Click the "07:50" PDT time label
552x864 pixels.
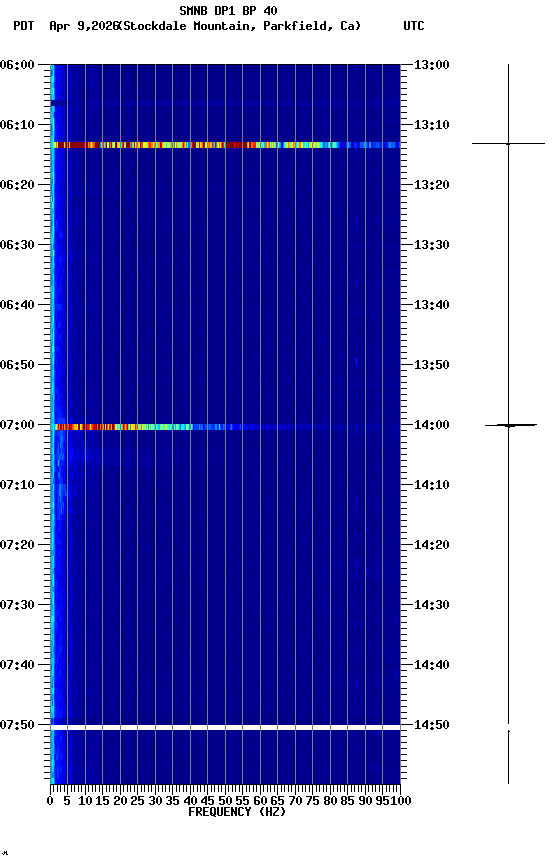(17, 725)
